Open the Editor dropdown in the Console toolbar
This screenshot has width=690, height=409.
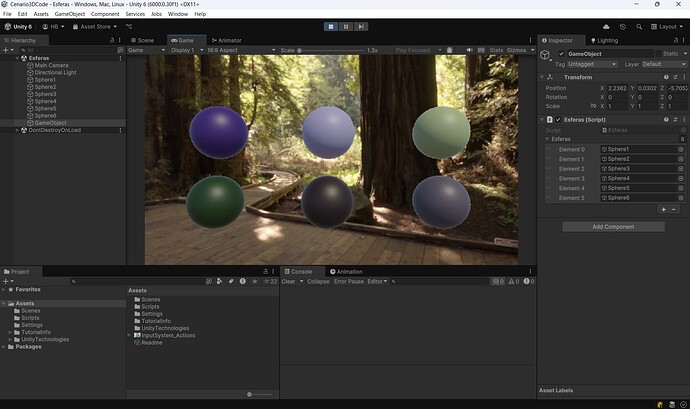click(x=377, y=281)
